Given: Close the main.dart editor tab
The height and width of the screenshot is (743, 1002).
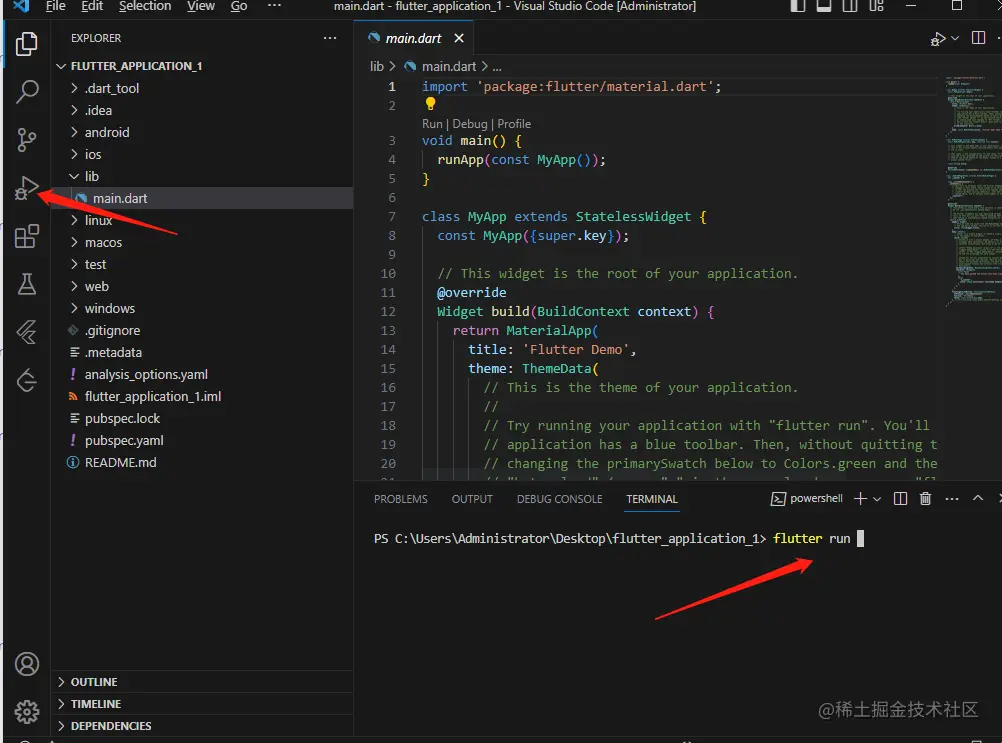Looking at the screenshot, I should tap(459, 38).
